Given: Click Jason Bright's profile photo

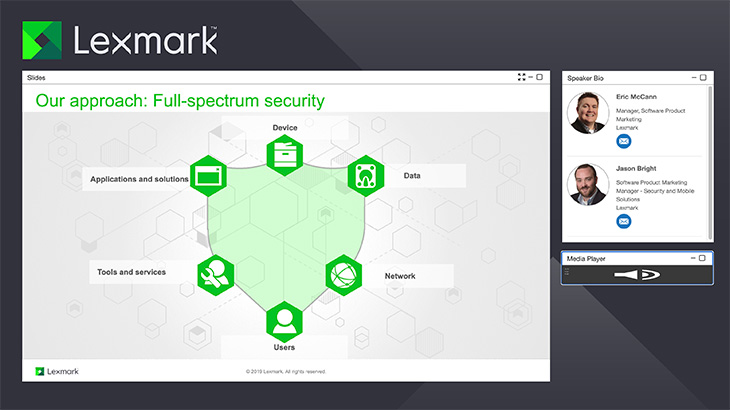Looking at the screenshot, I should [x=589, y=185].
